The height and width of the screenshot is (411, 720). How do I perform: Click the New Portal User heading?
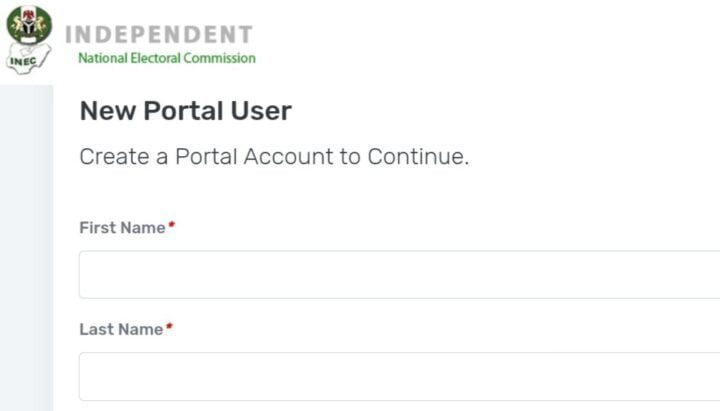[186, 111]
